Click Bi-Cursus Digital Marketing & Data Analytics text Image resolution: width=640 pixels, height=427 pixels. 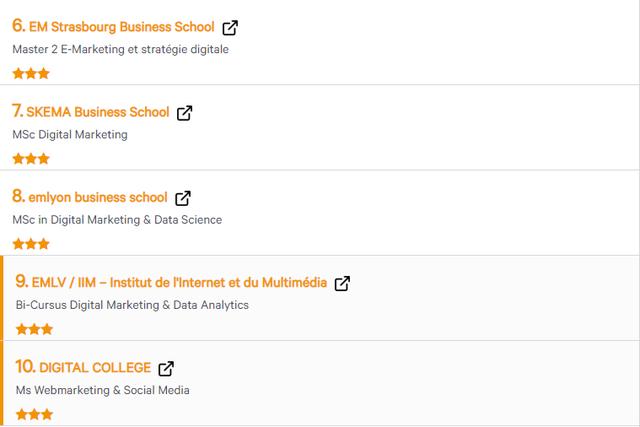pos(132,305)
